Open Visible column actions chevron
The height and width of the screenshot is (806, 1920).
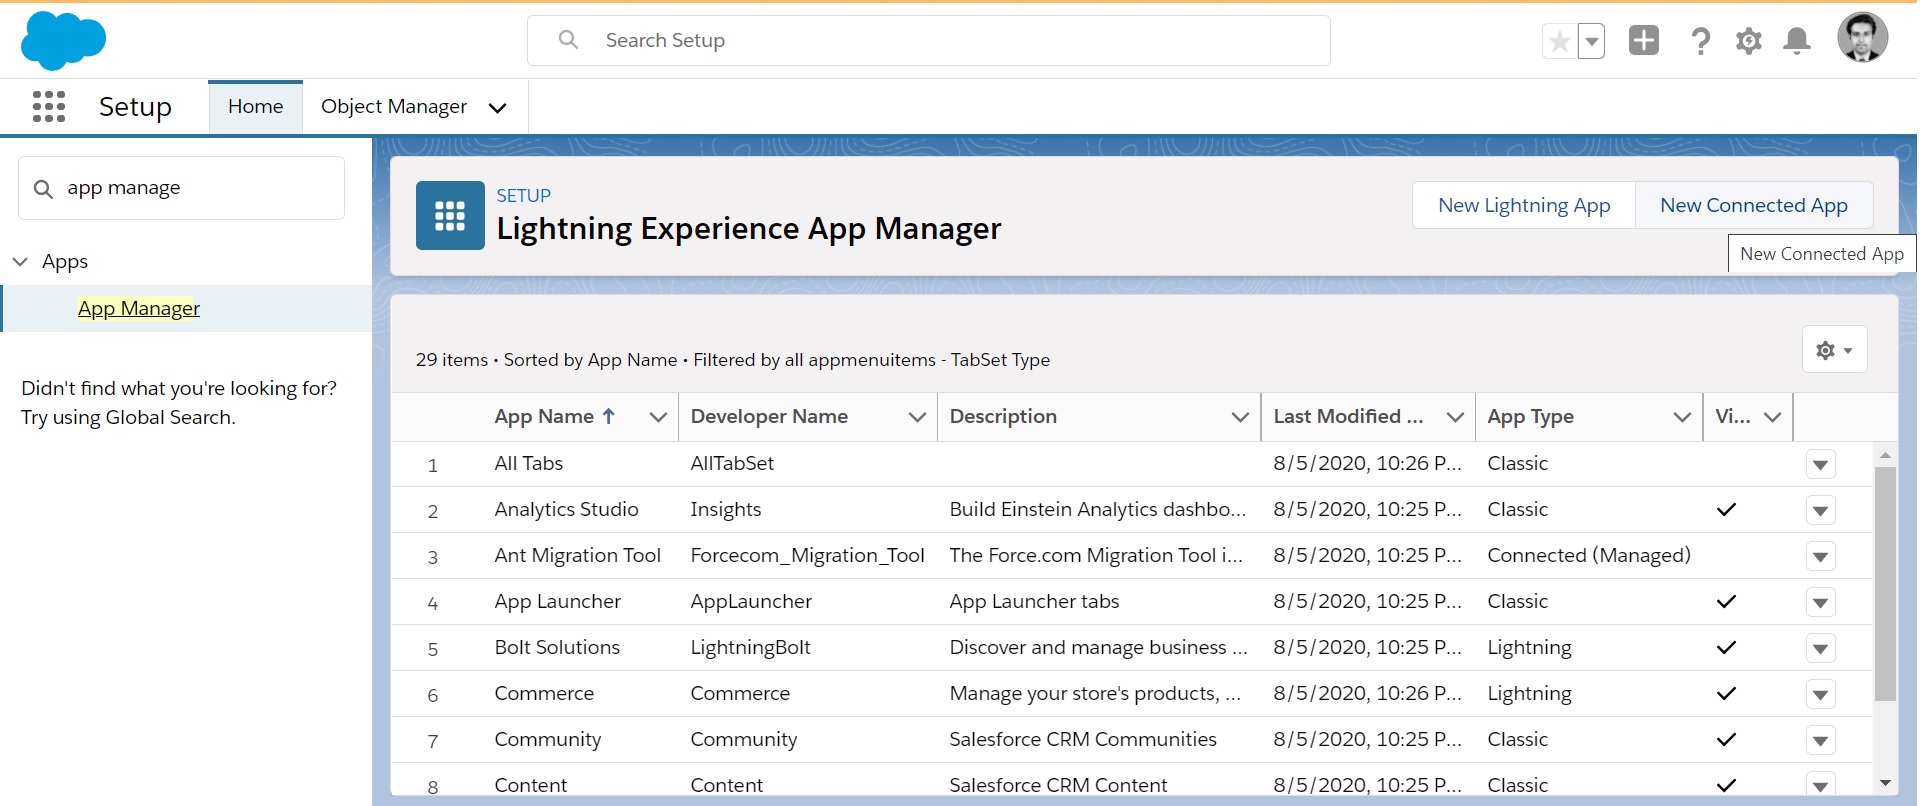tap(1773, 418)
